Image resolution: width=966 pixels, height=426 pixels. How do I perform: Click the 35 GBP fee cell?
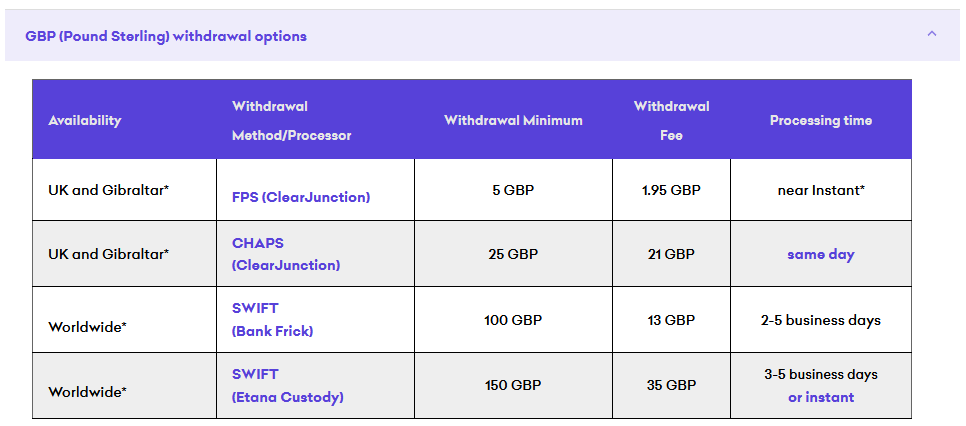672,386
